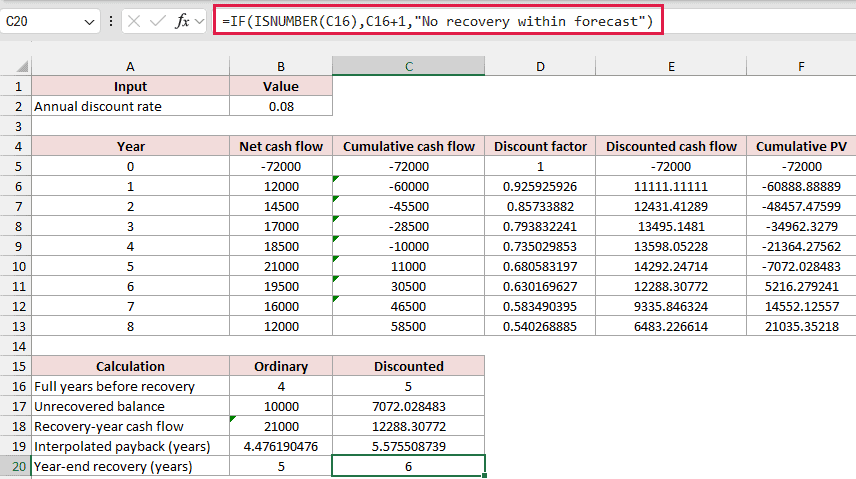Screen dimensions: 856x479
Task: Click 'Unrecovered balance' label cell
Action: tap(130, 406)
